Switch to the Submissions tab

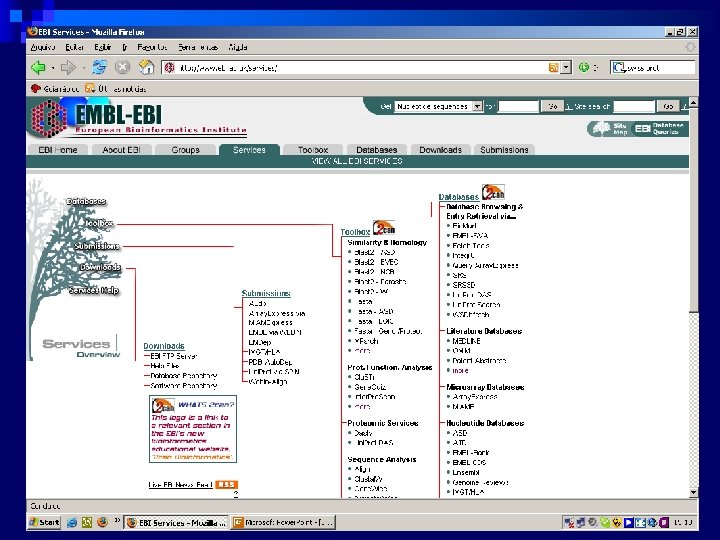[x=504, y=150]
